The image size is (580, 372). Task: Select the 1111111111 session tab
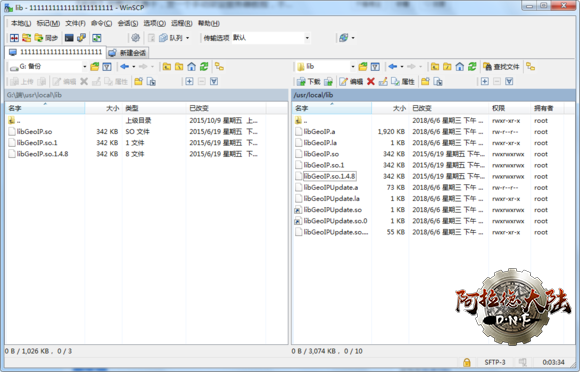(55, 52)
